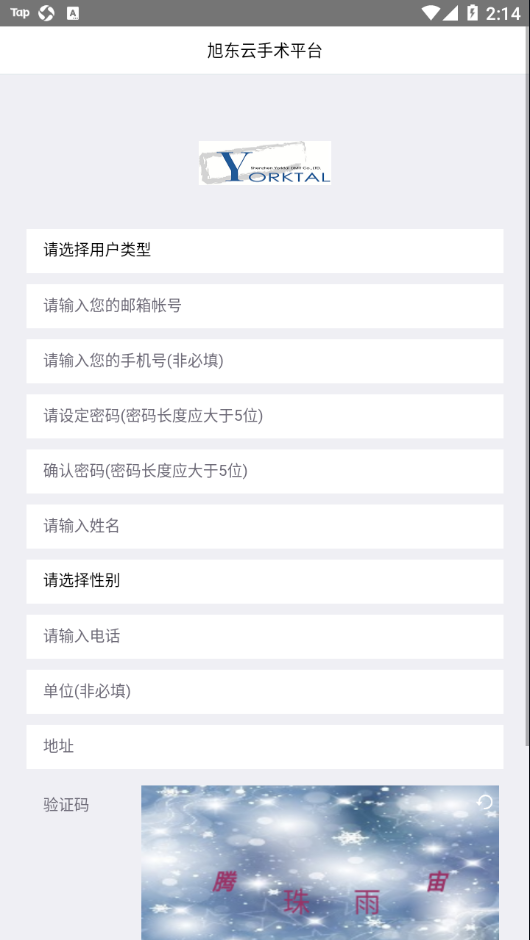This screenshot has height=940, width=530.
Task: Open the 请选择性别 gender selector
Action: click(x=265, y=582)
